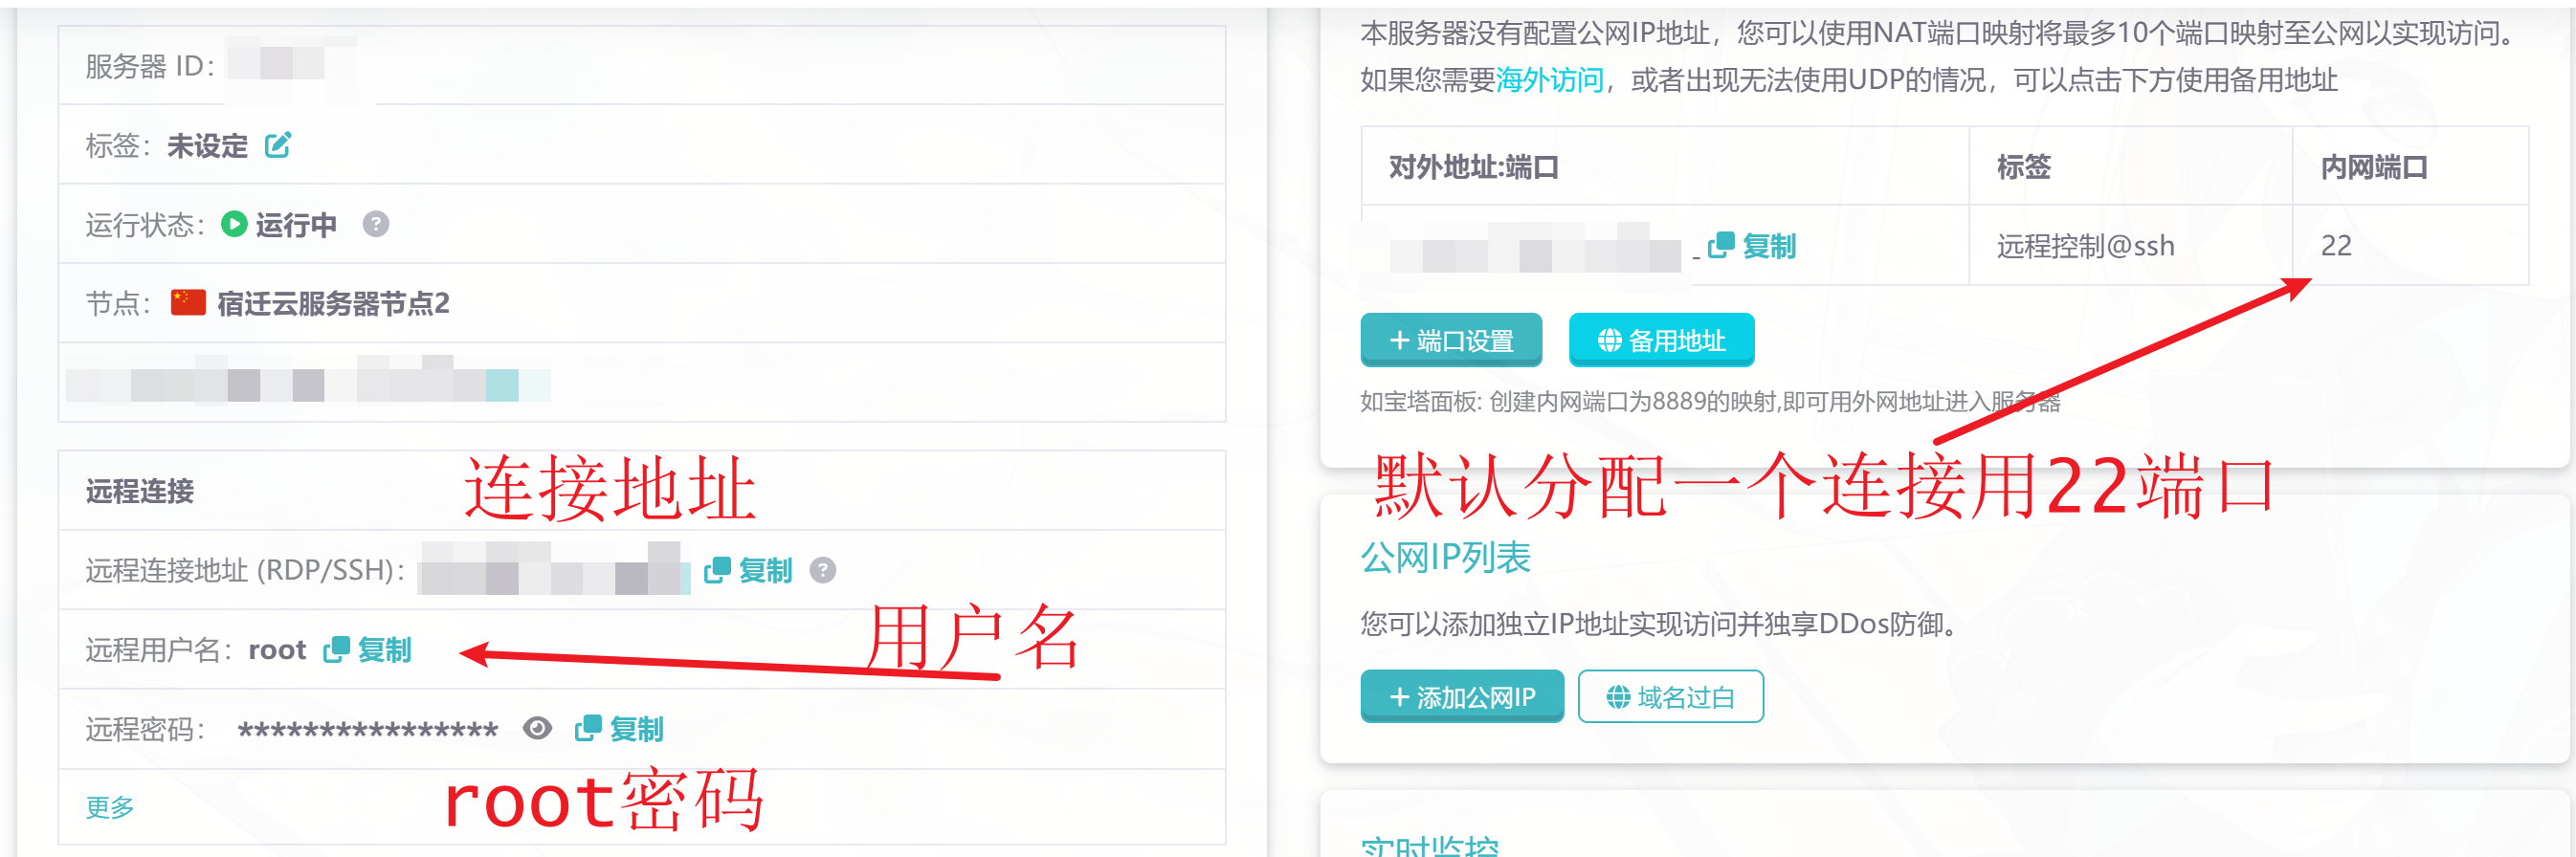Copy the remote username root
The width and height of the screenshot is (2576, 857).
pyautogui.click(x=367, y=650)
